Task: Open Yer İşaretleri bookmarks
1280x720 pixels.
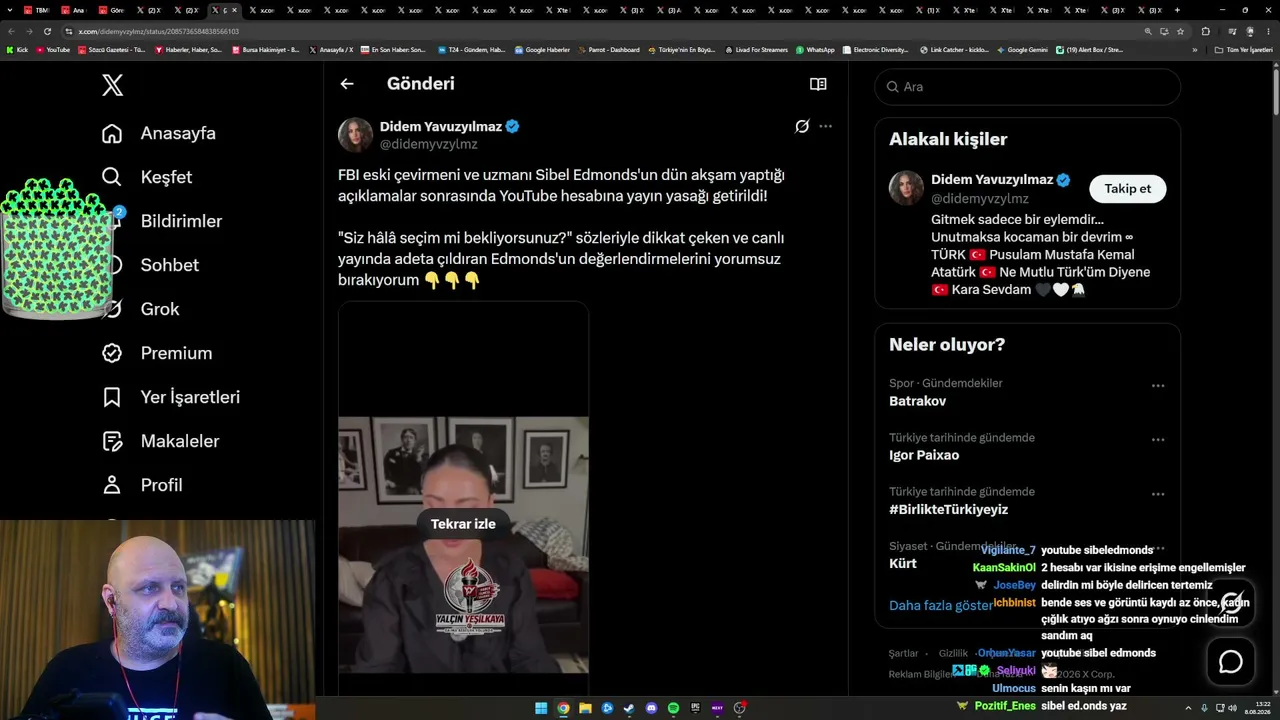Action: pos(190,397)
